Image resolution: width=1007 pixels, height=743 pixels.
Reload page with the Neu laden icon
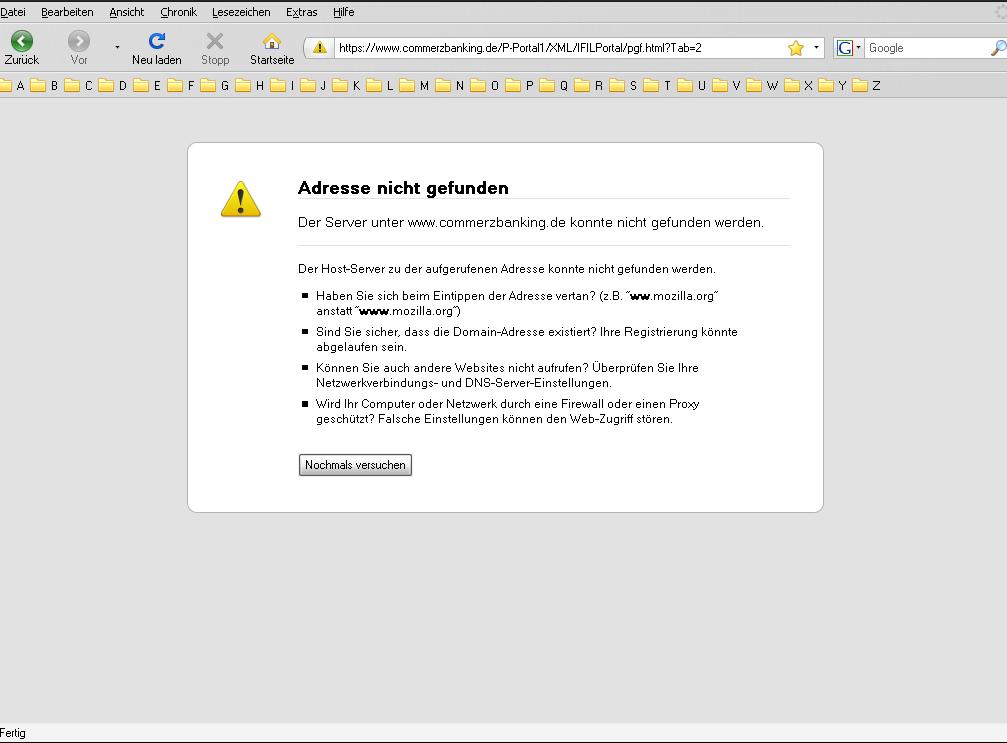157,41
